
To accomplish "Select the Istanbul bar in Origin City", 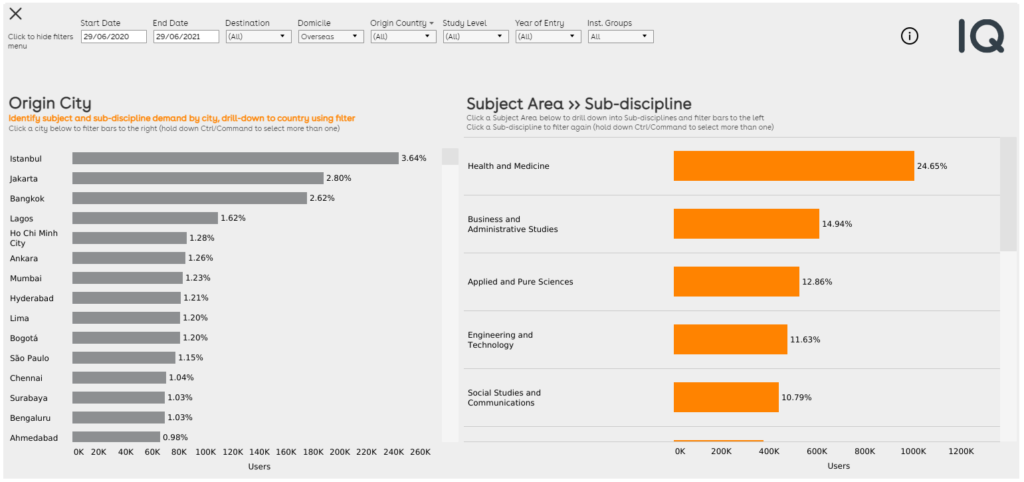I will 235,158.
